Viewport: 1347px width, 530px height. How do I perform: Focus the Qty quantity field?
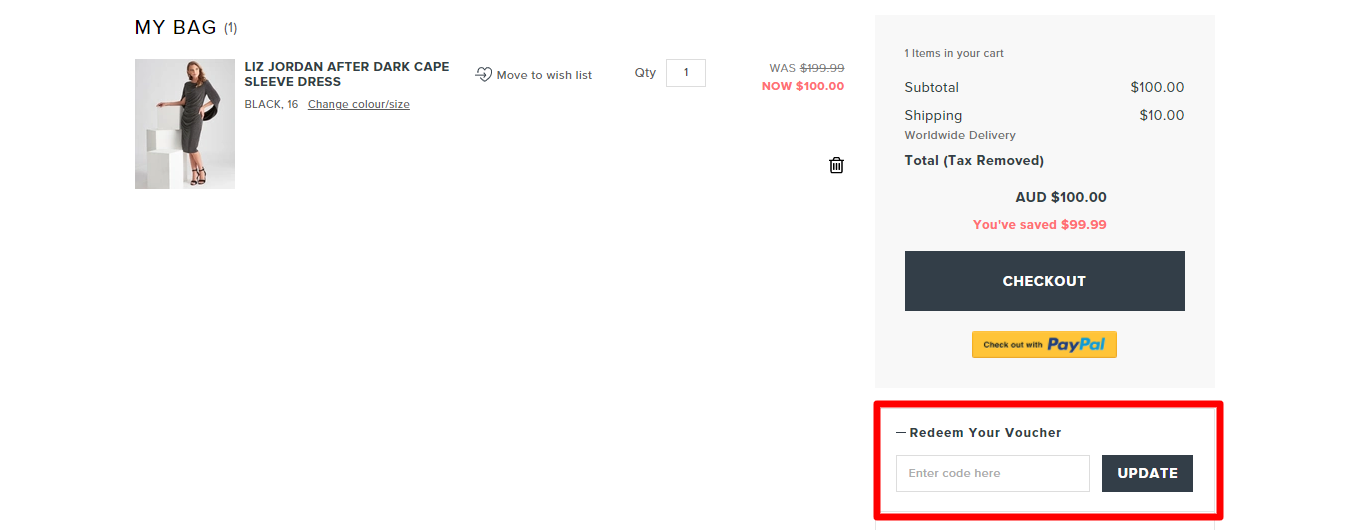686,73
